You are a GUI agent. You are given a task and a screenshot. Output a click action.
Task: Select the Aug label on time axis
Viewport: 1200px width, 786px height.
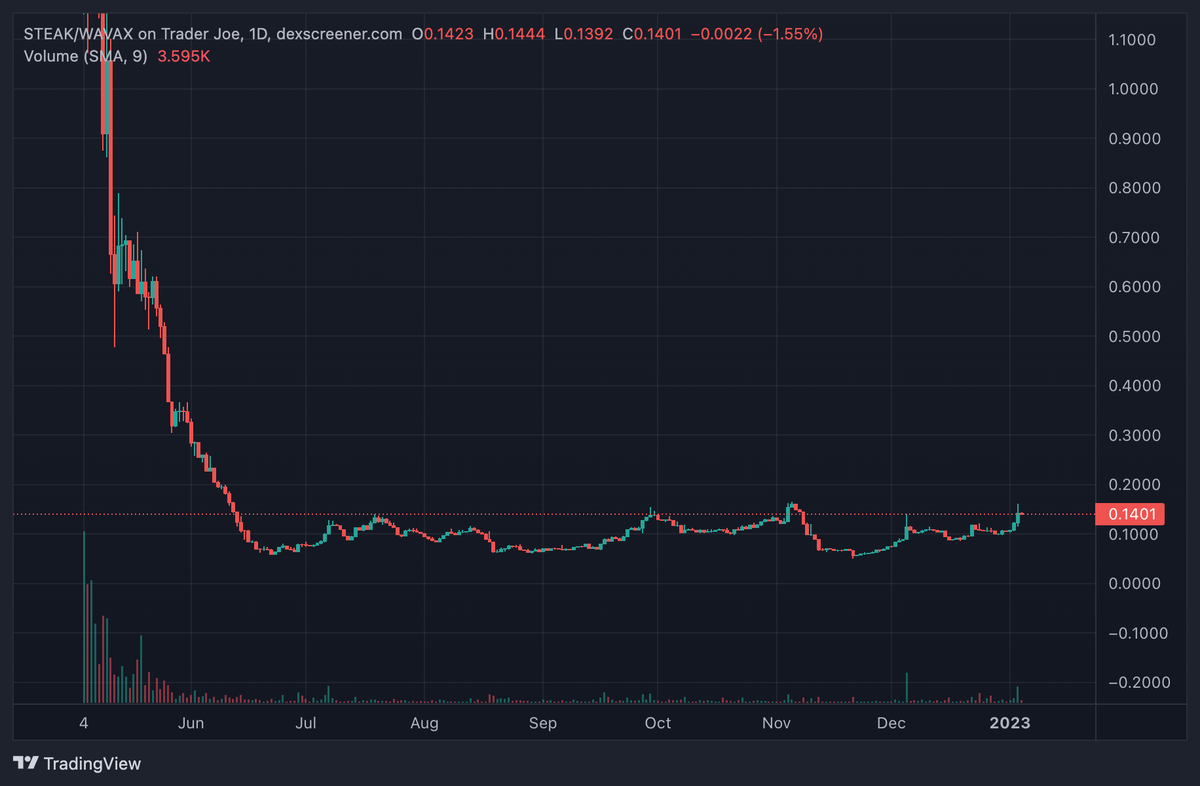point(424,722)
